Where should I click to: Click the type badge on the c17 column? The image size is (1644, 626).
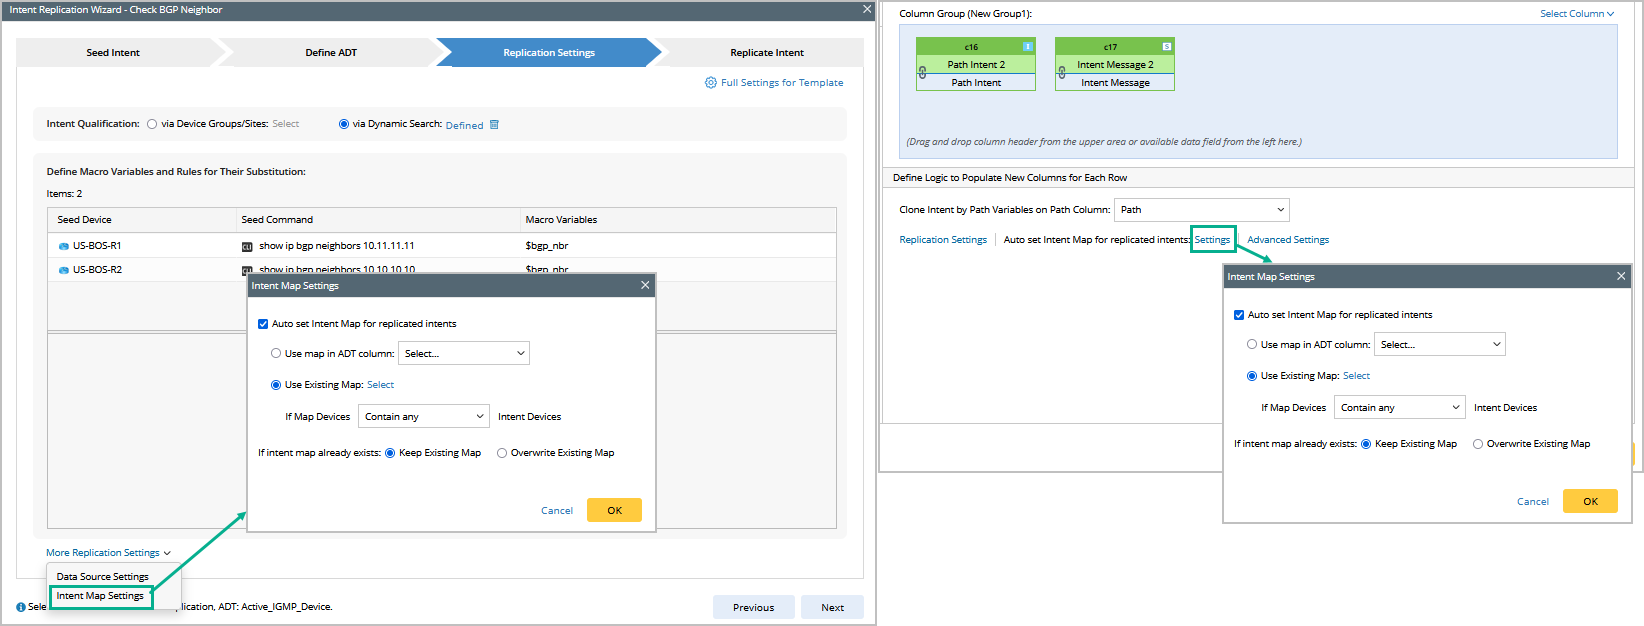[x=1167, y=47]
